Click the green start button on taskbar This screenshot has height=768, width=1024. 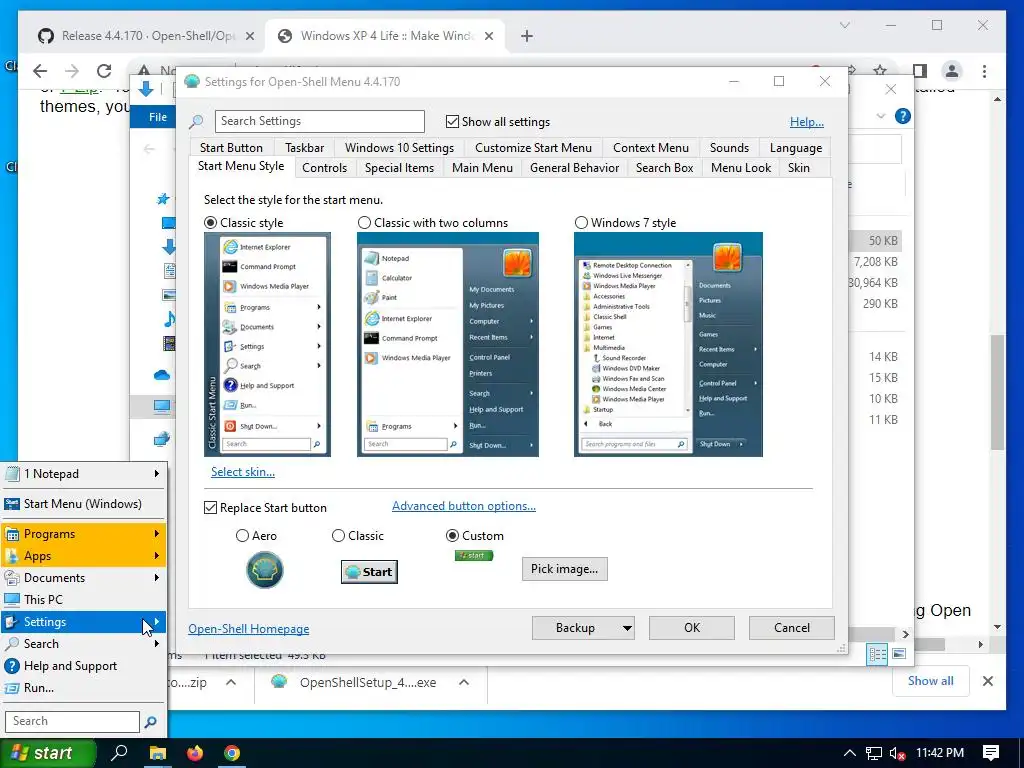[x=48, y=753]
